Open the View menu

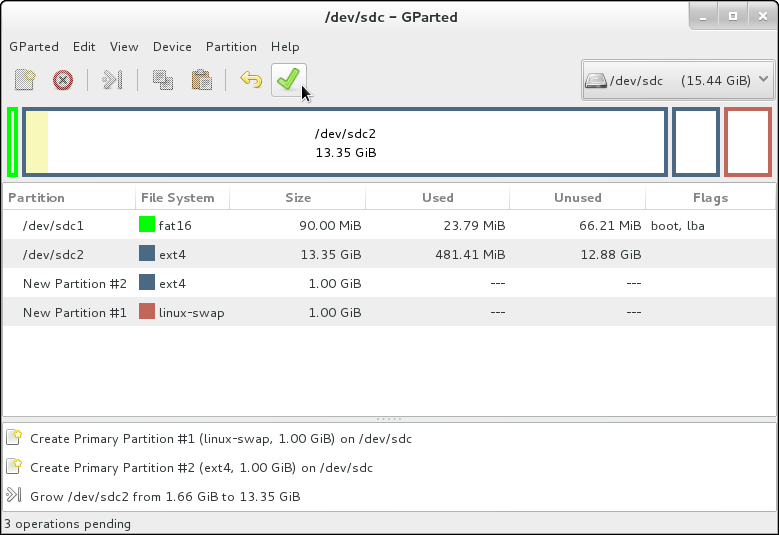[x=124, y=47]
